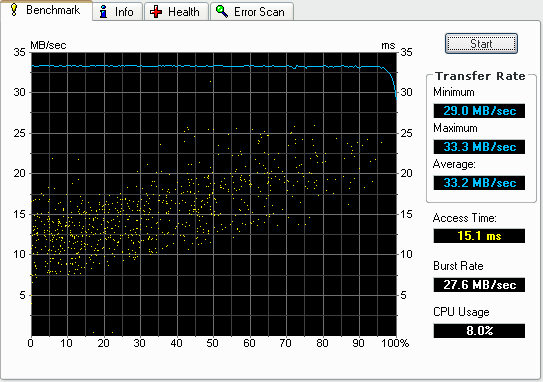Click the red cross Health icon

[x=156, y=12]
